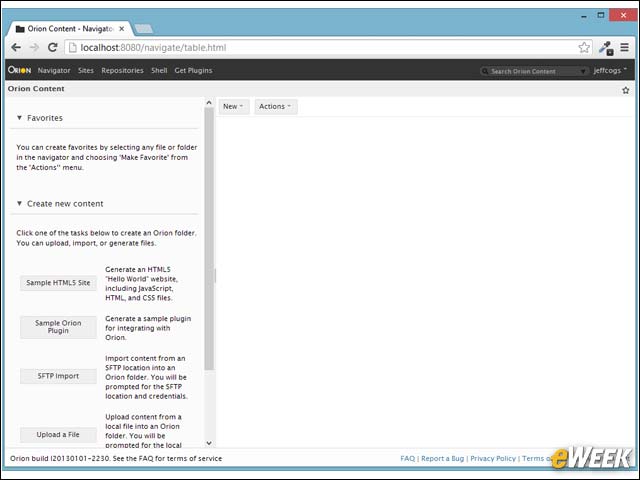The image size is (640, 480).
Task: Click the Orion Content favorite star
Action: [626, 90]
